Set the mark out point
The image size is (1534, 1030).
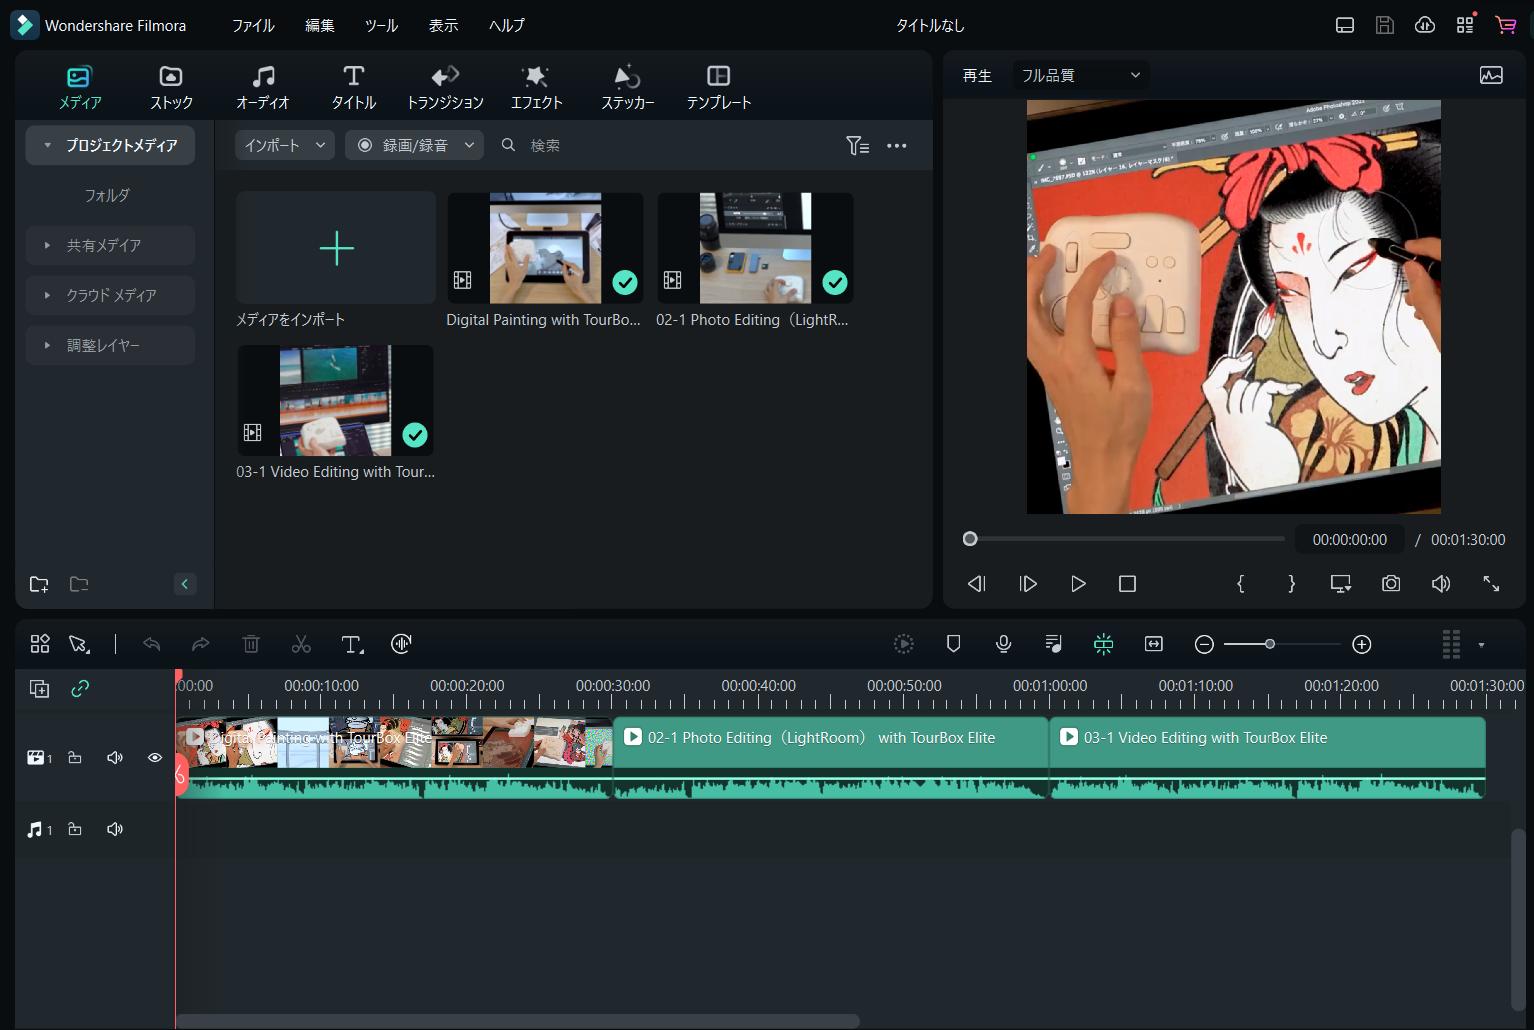pos(1292,584)
